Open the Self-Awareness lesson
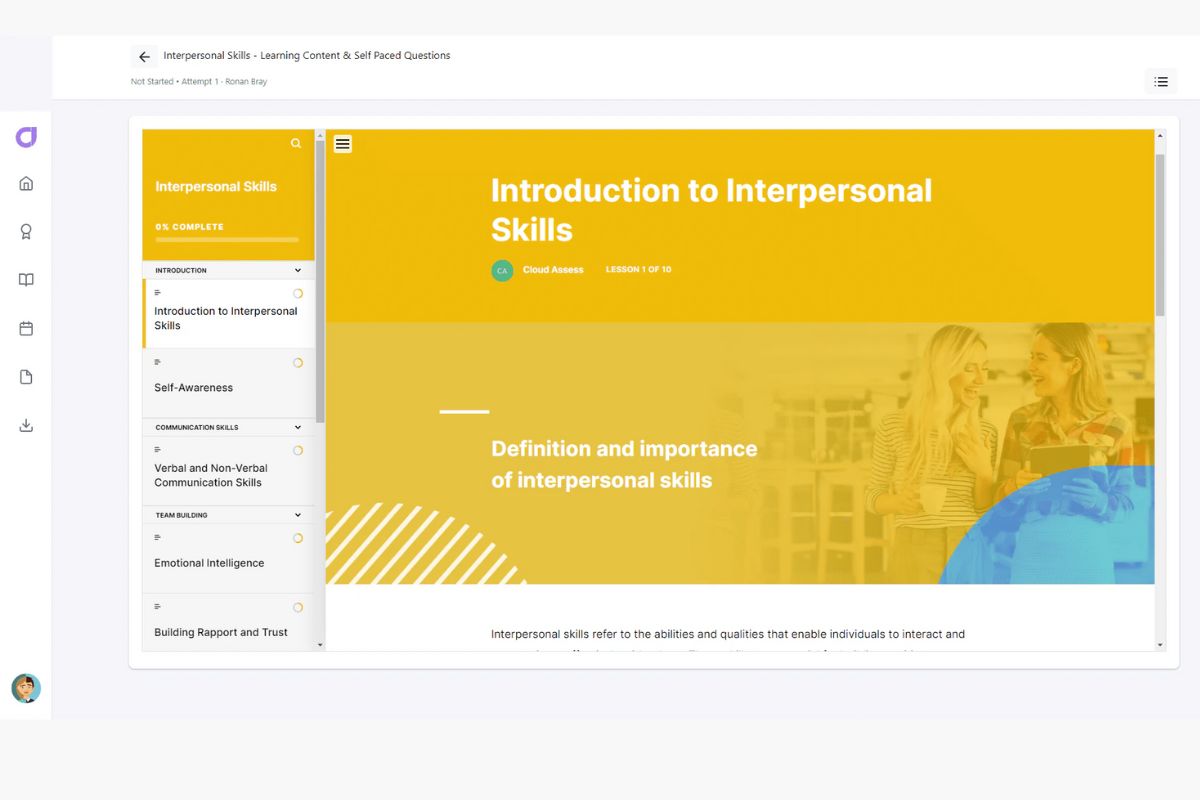 tap(228, 383)
